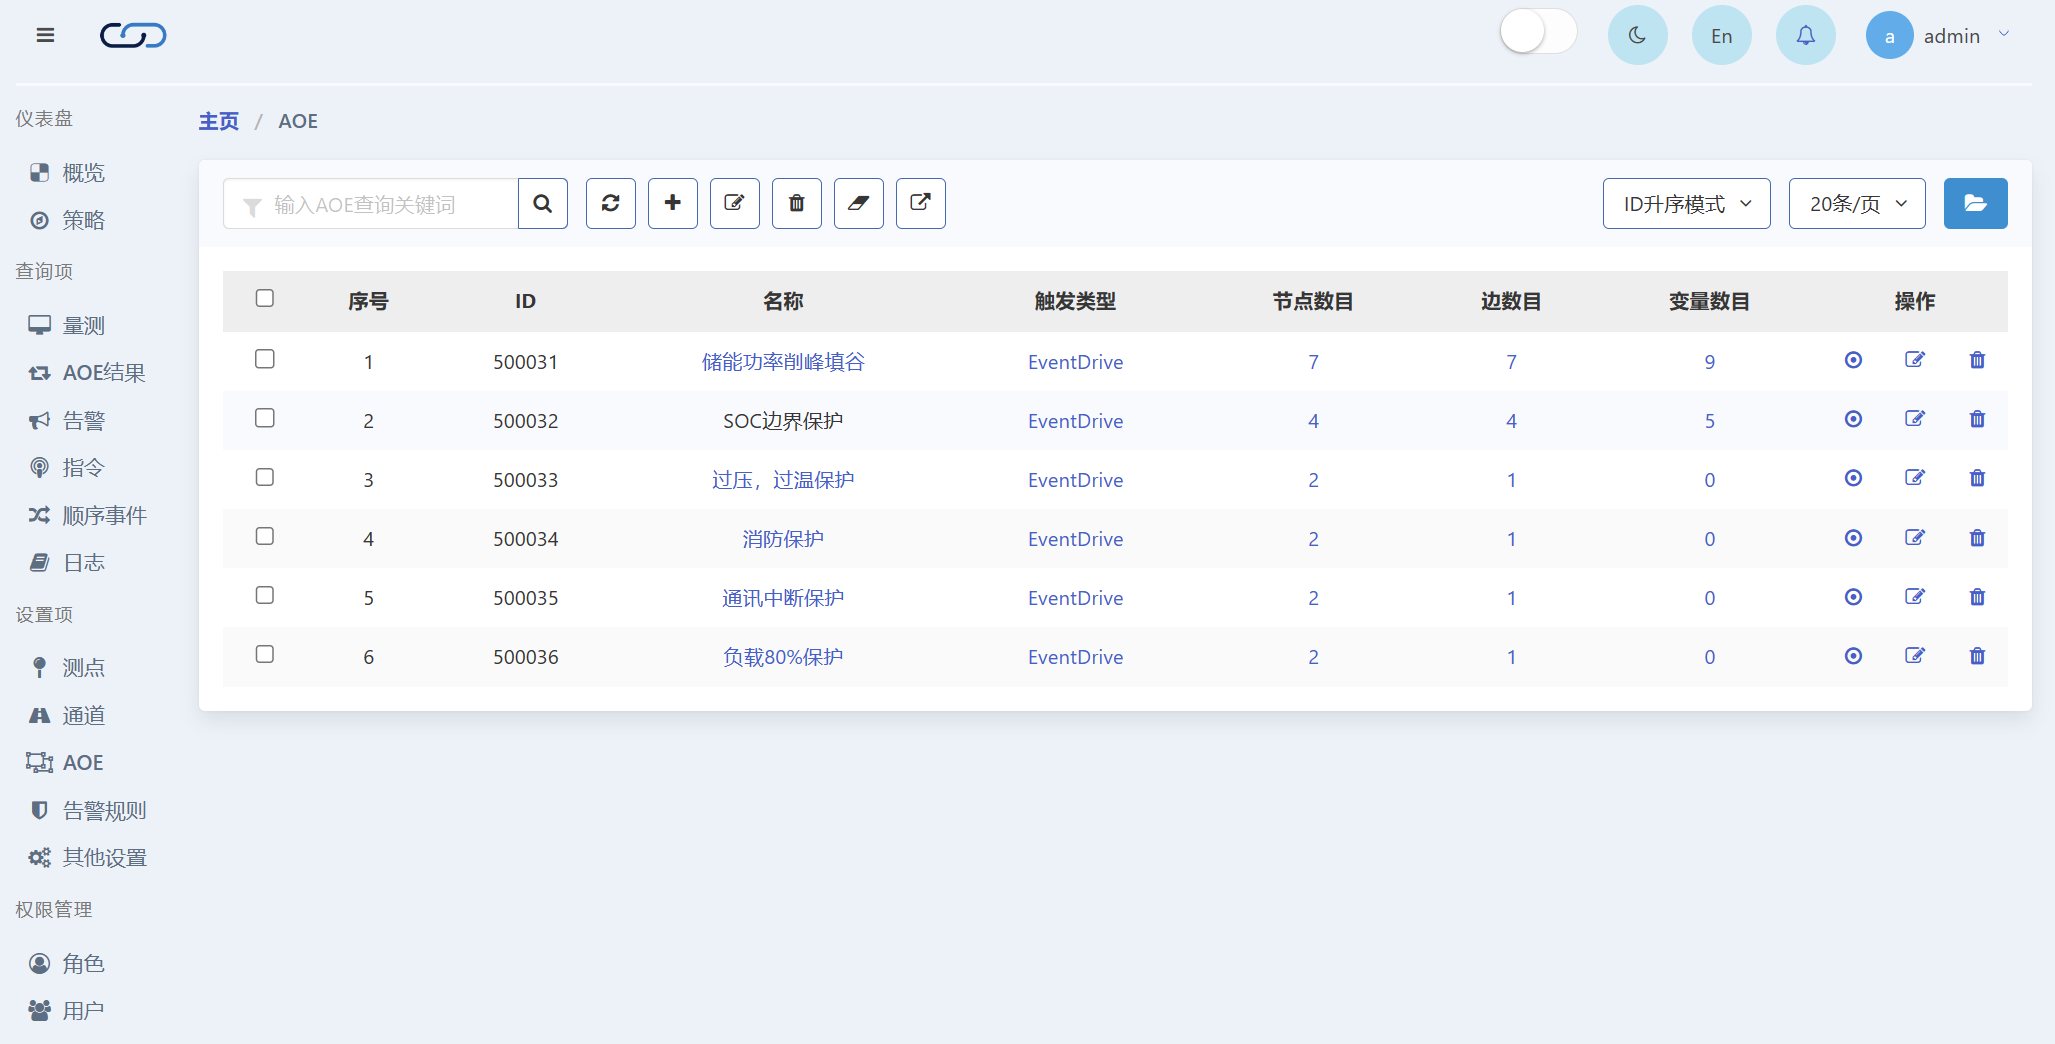Image resolution: width=2055 pixels, height=1044 pixels.
Task: Delete row 500033 过压，过温保护
Action: tap(1977, 479)
